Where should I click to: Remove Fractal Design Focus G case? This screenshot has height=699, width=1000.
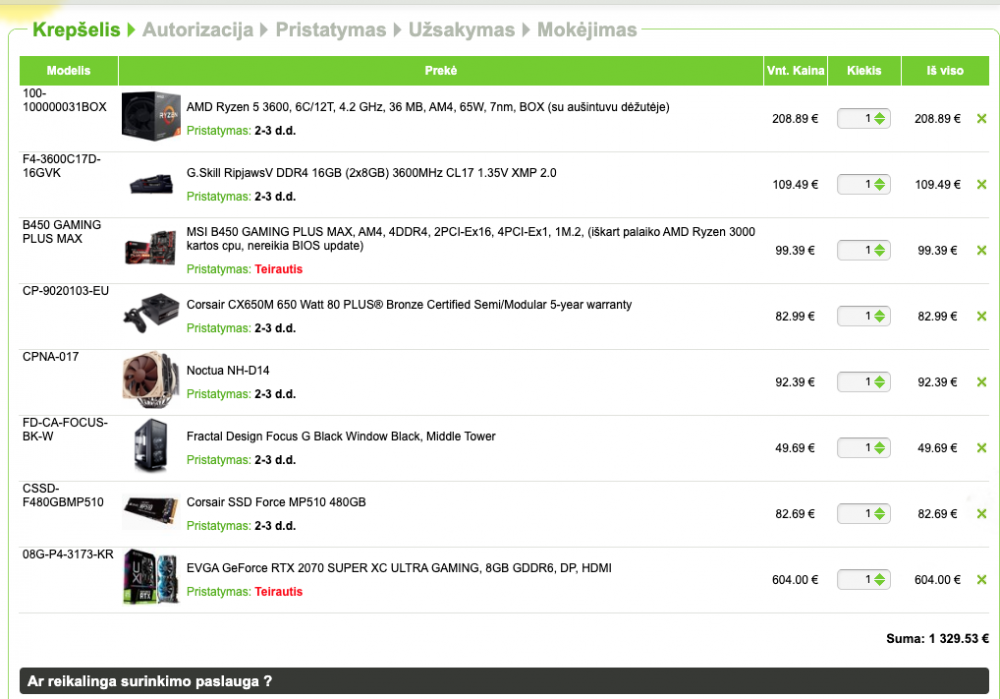click(981, 448)
